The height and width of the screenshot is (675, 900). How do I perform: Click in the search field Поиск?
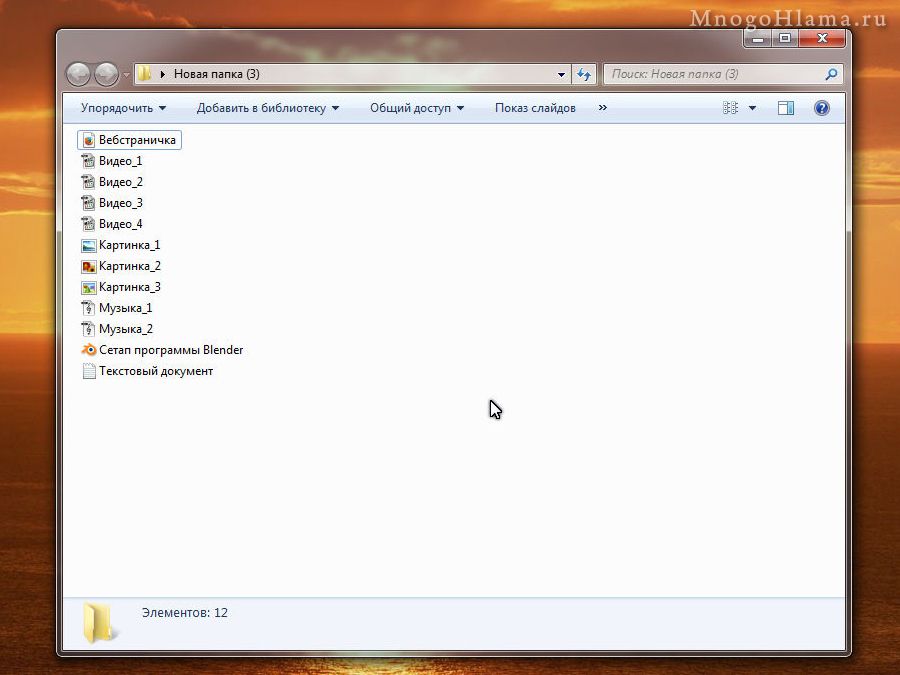pyautogui.click(x=712, y=74)
